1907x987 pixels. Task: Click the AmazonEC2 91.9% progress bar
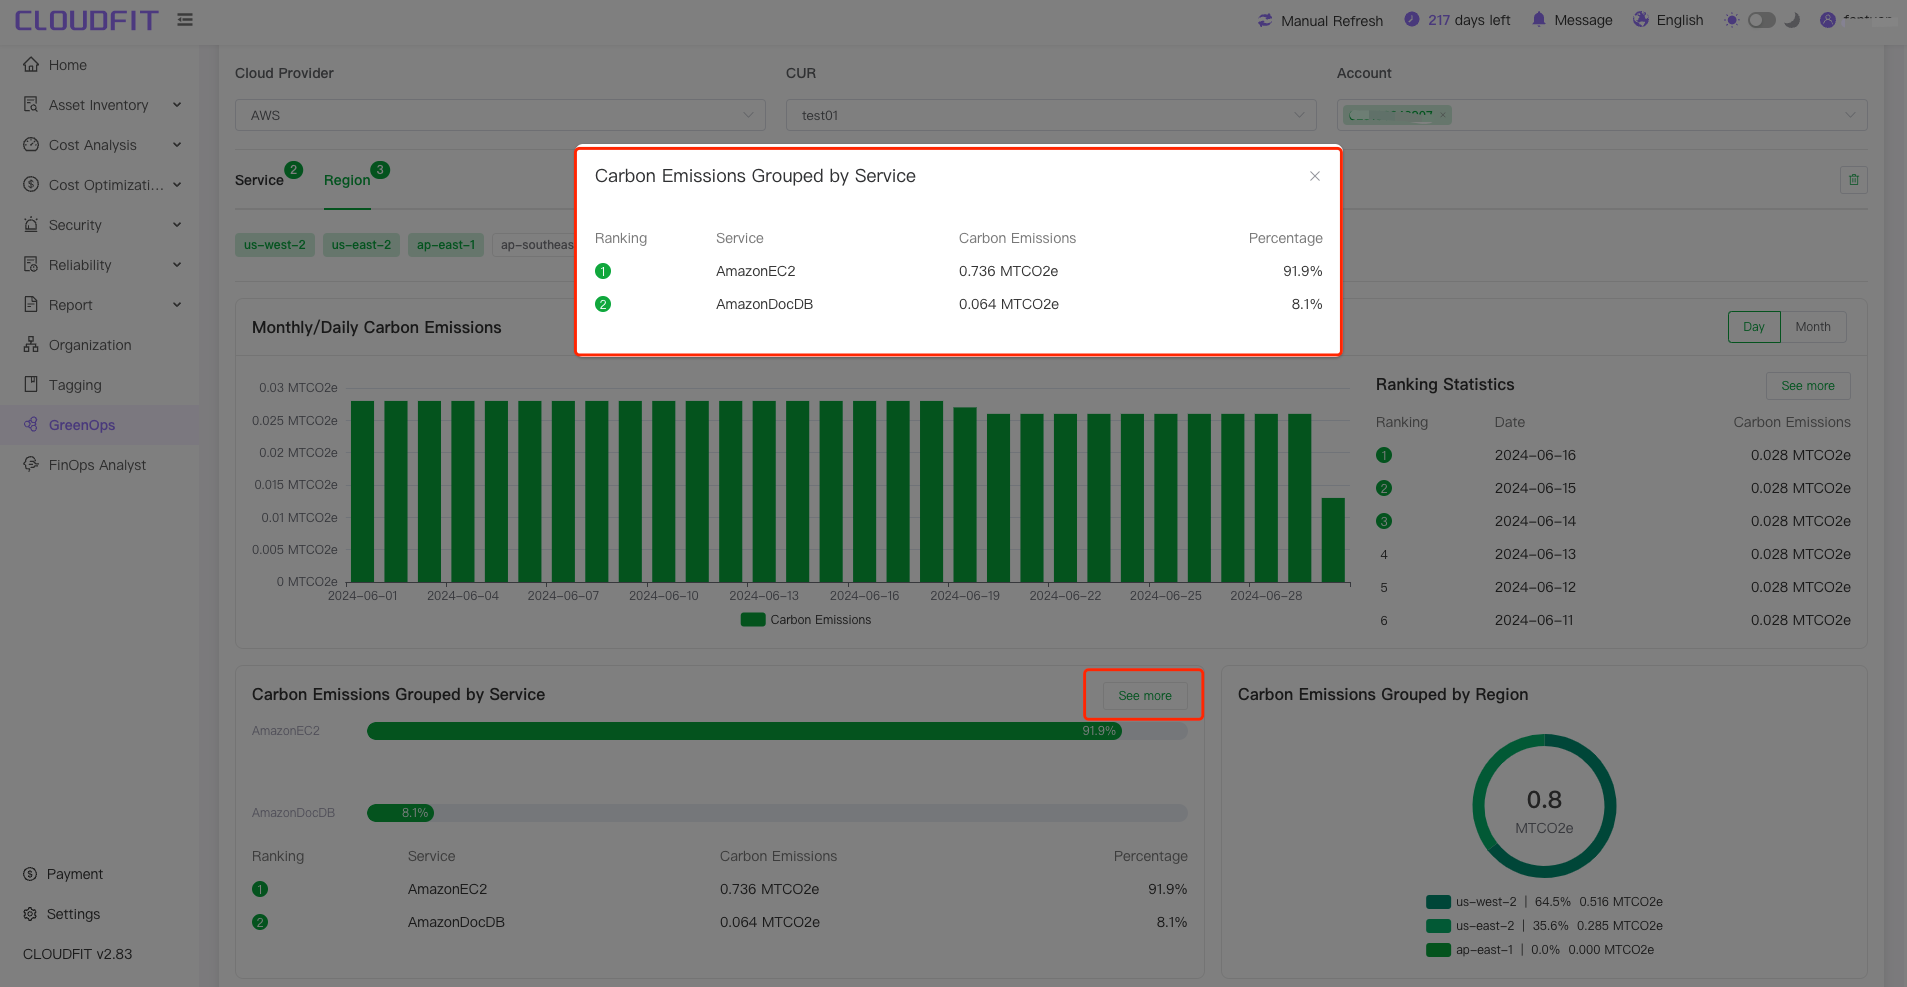(744, 731)
